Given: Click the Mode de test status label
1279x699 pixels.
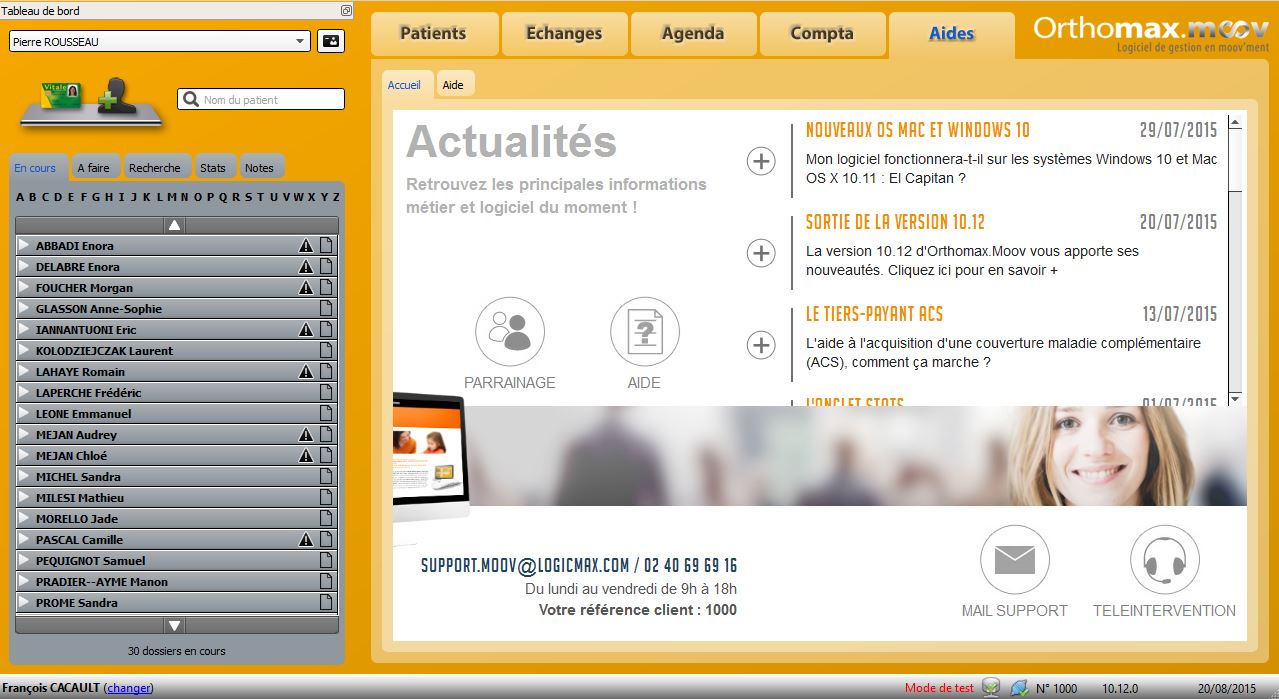Looking at the screenshot, I should (x=939, y=688).
